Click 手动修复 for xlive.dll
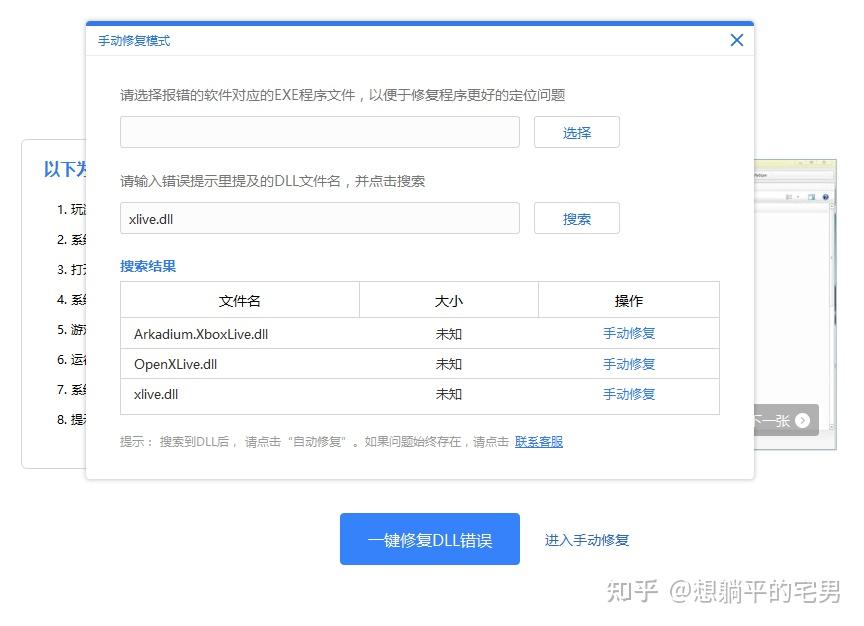This screenshot has width=864, height=626. pyautogui.click(x=628, y=394)
